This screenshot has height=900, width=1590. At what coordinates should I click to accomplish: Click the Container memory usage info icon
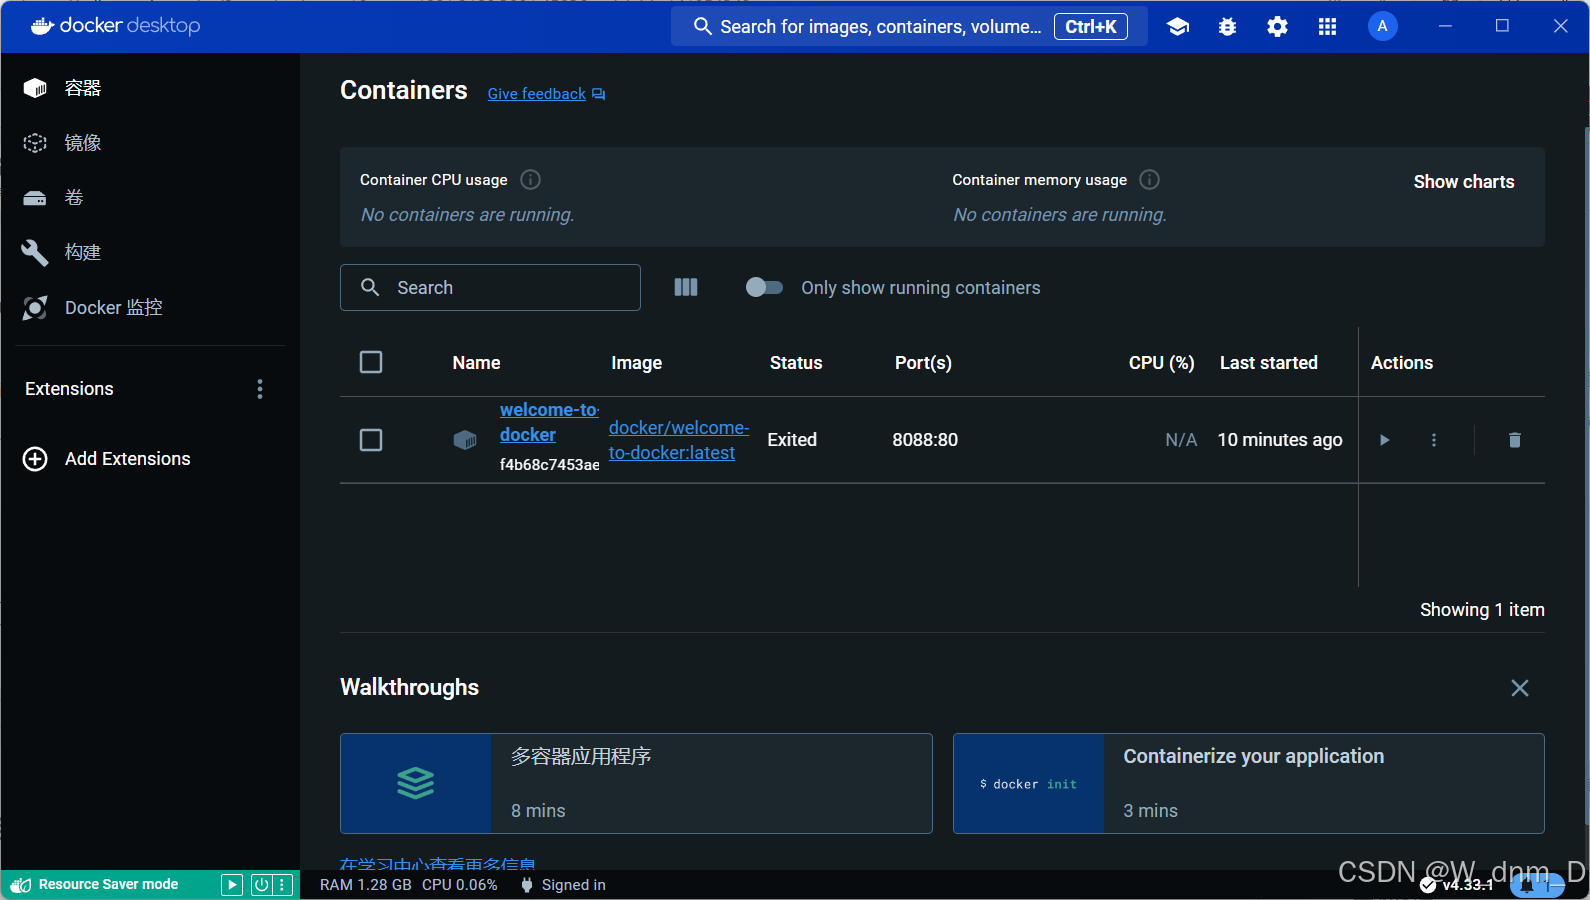coord(1150,180)
